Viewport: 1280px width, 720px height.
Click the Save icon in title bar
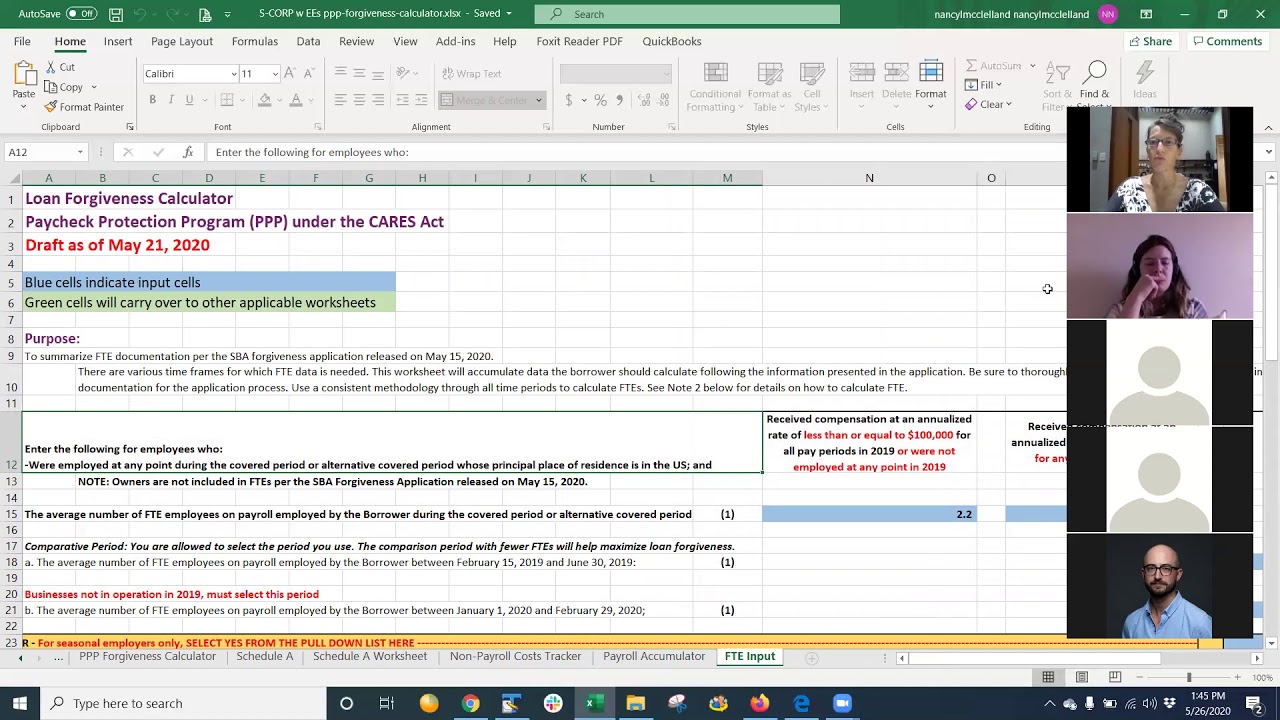pos(116,14)
